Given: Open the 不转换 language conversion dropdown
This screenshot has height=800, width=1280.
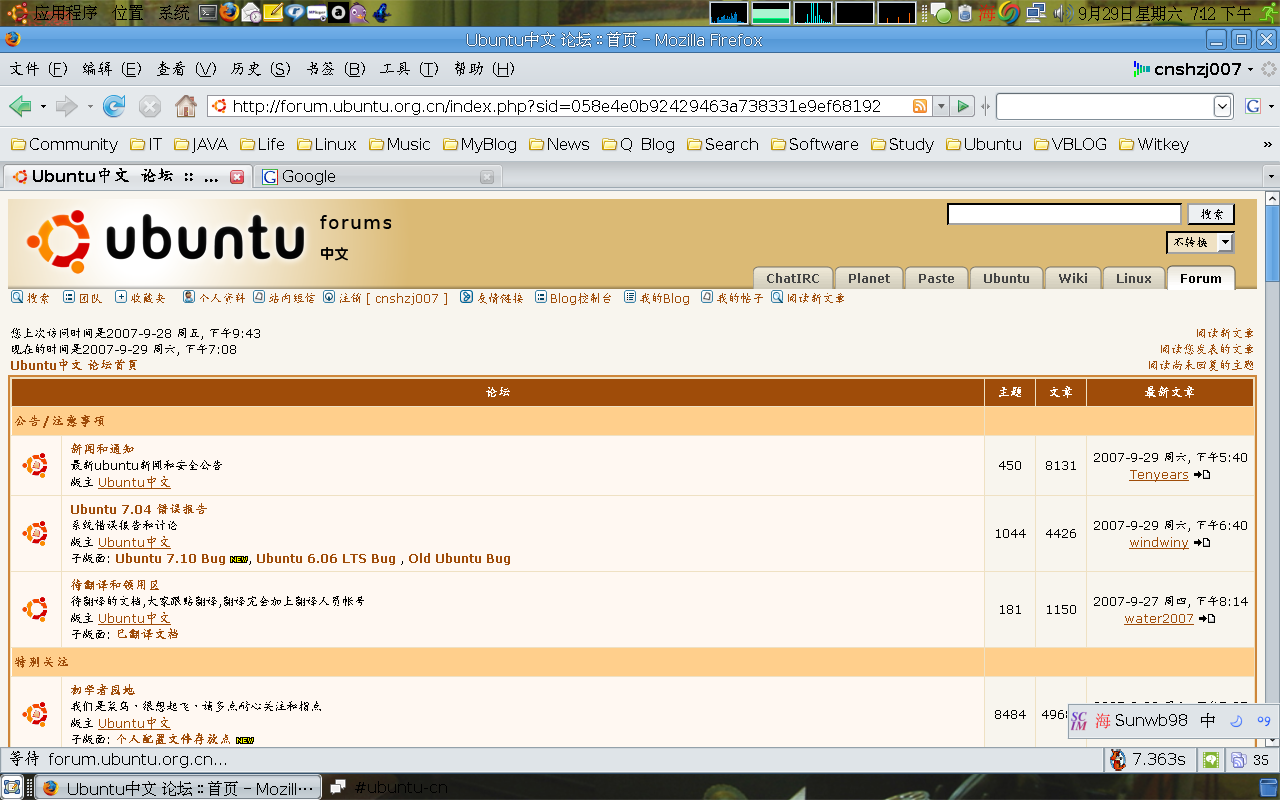Looking at the screenshot, I should click(x=1225, y=242).
